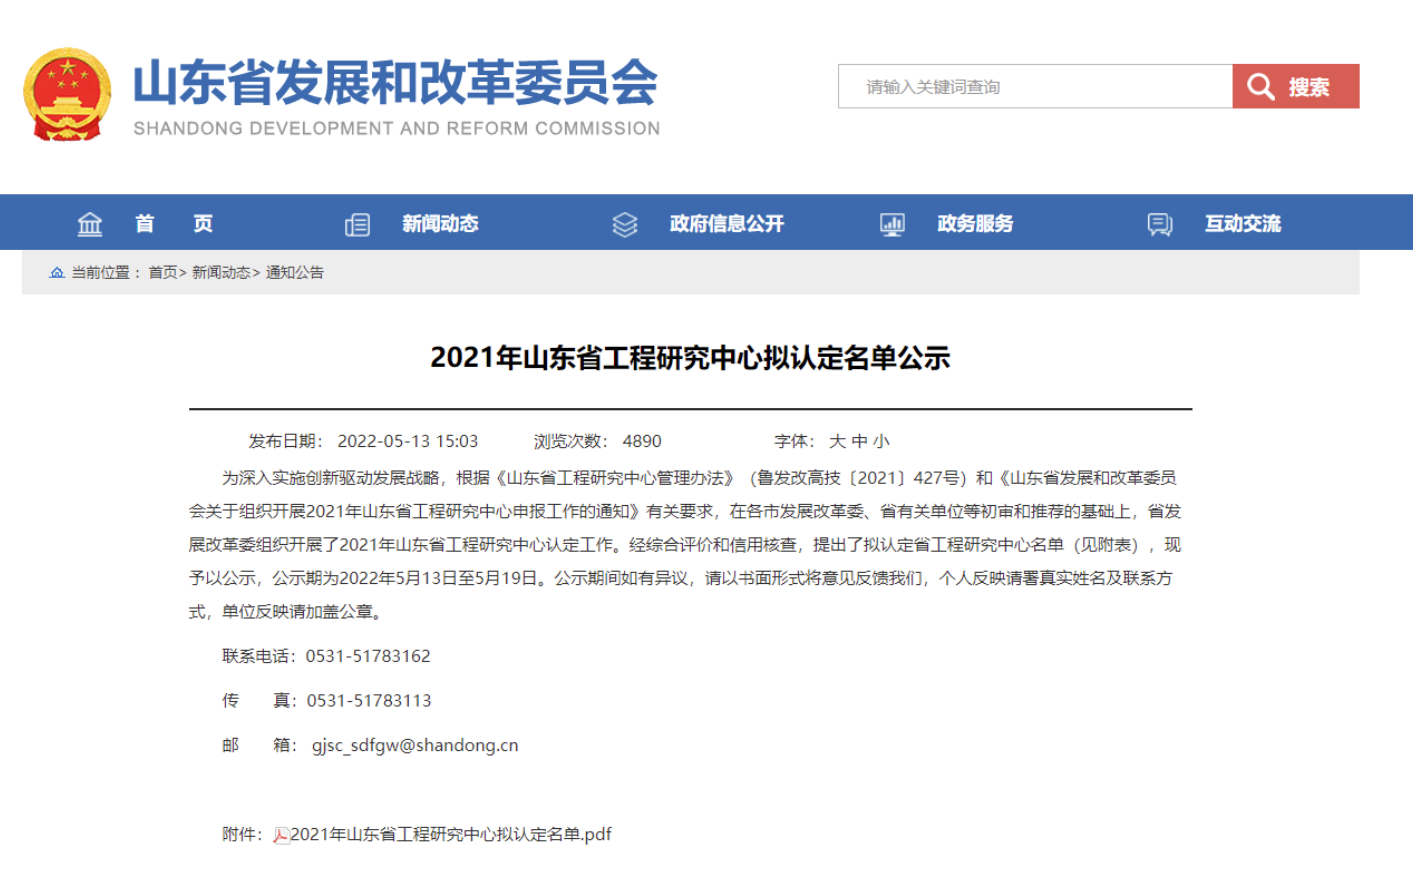The height and width of the screenshot is (886, 1413).
Task: Open the 互动交流 menu item
Action: coord(1243,224)
